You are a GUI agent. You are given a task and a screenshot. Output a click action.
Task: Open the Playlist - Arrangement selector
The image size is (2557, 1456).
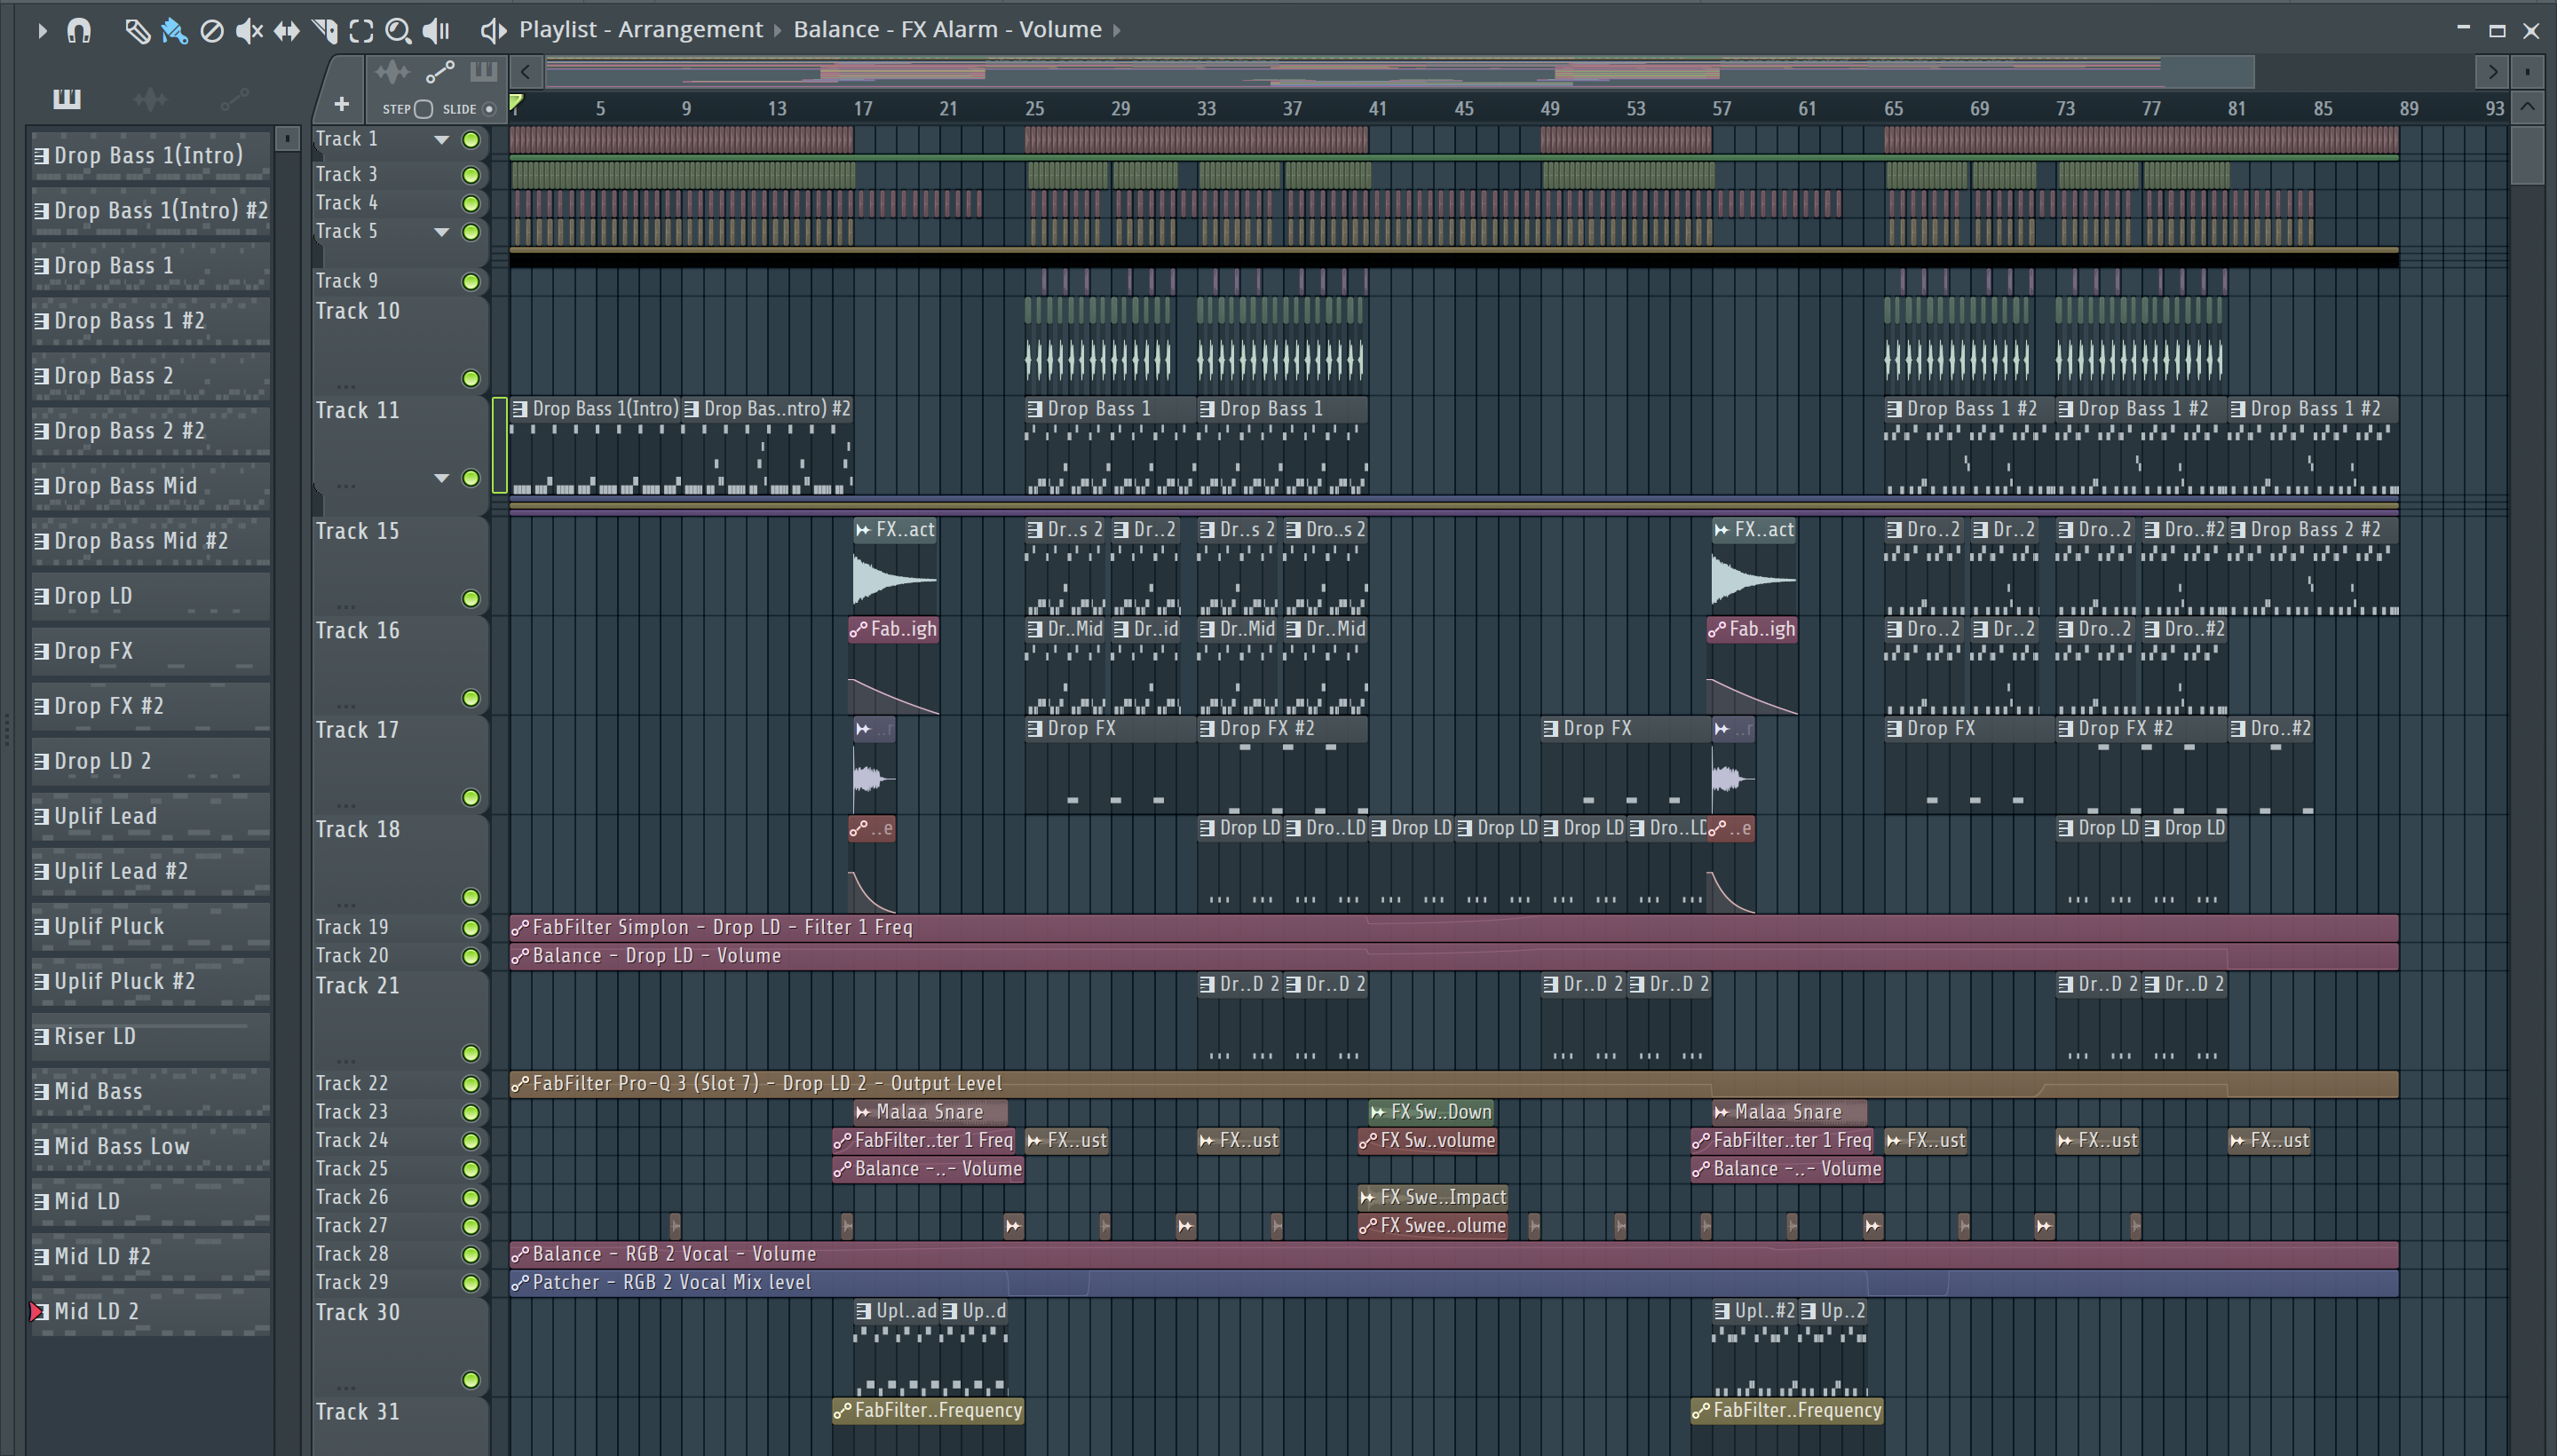pos(640,30)
